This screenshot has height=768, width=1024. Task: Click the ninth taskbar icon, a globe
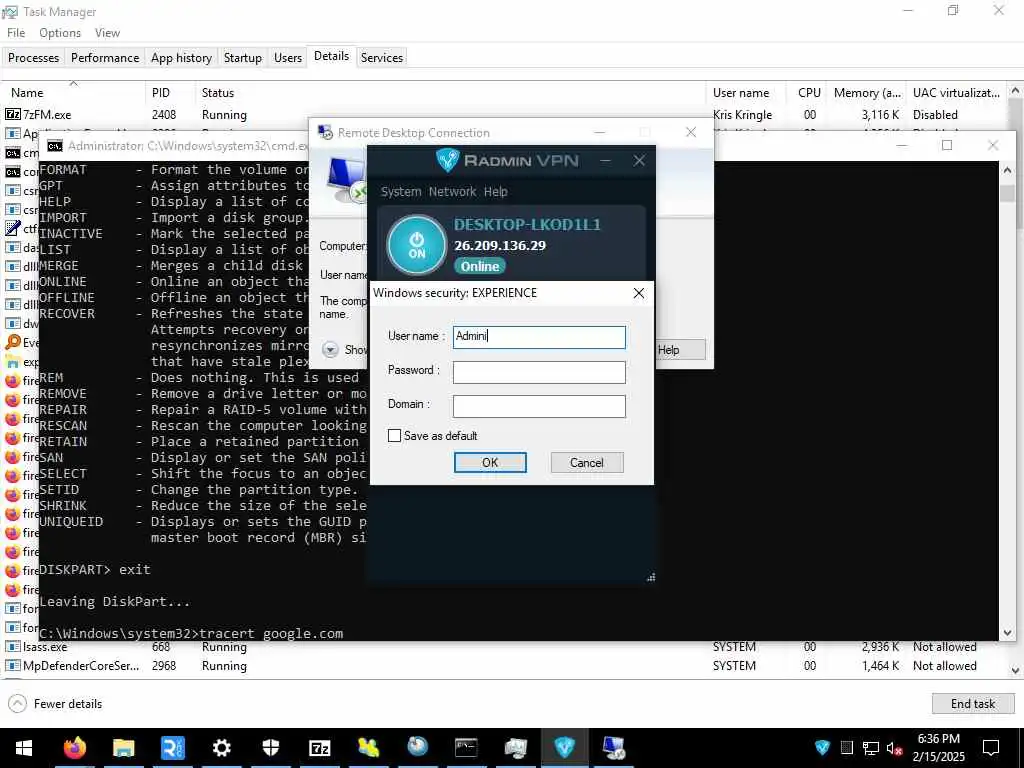pyautogui.click(x=417, y=747)
